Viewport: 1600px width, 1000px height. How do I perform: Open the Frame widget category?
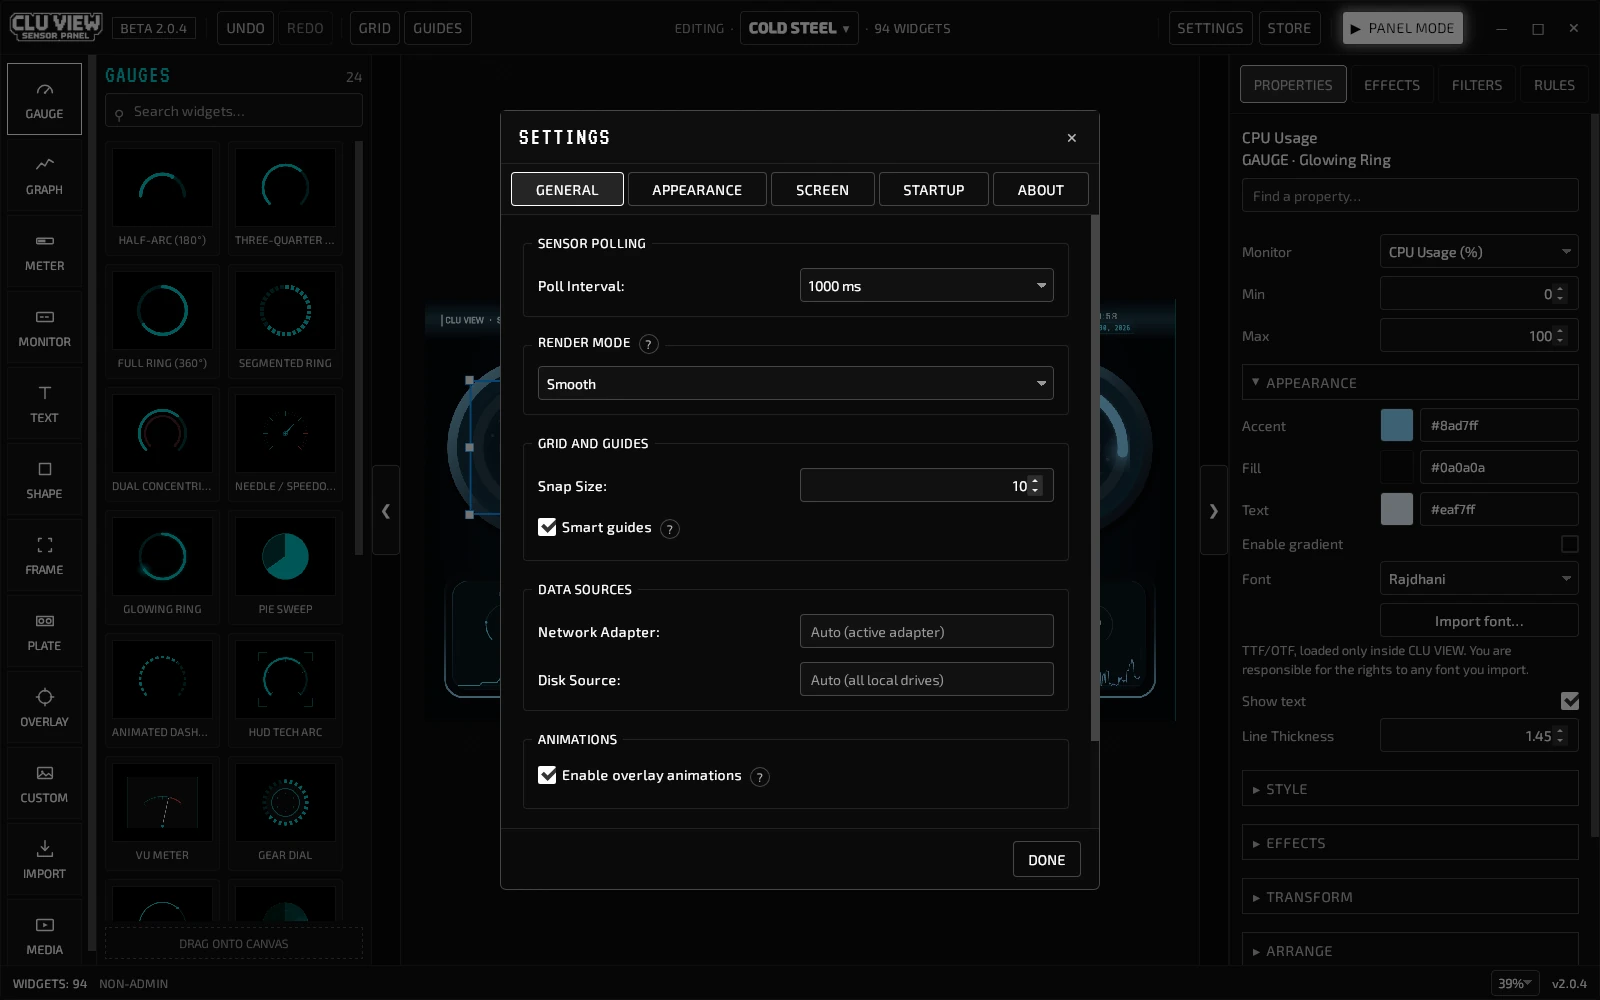44,555
